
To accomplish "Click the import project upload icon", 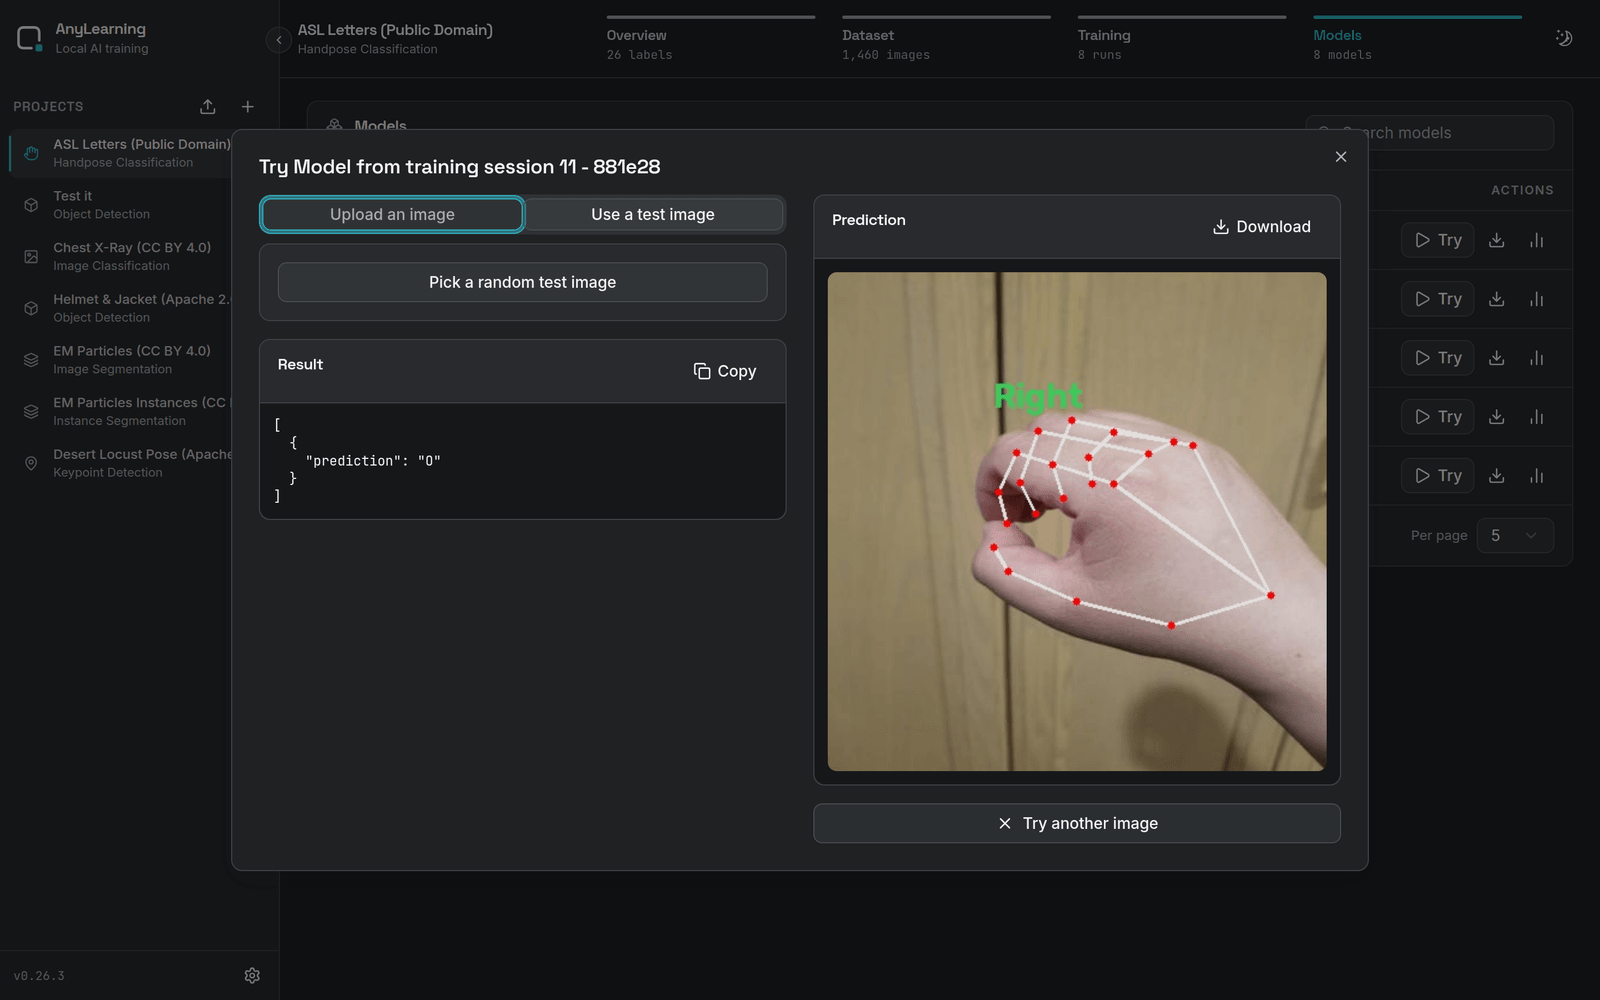I will 208,106.
